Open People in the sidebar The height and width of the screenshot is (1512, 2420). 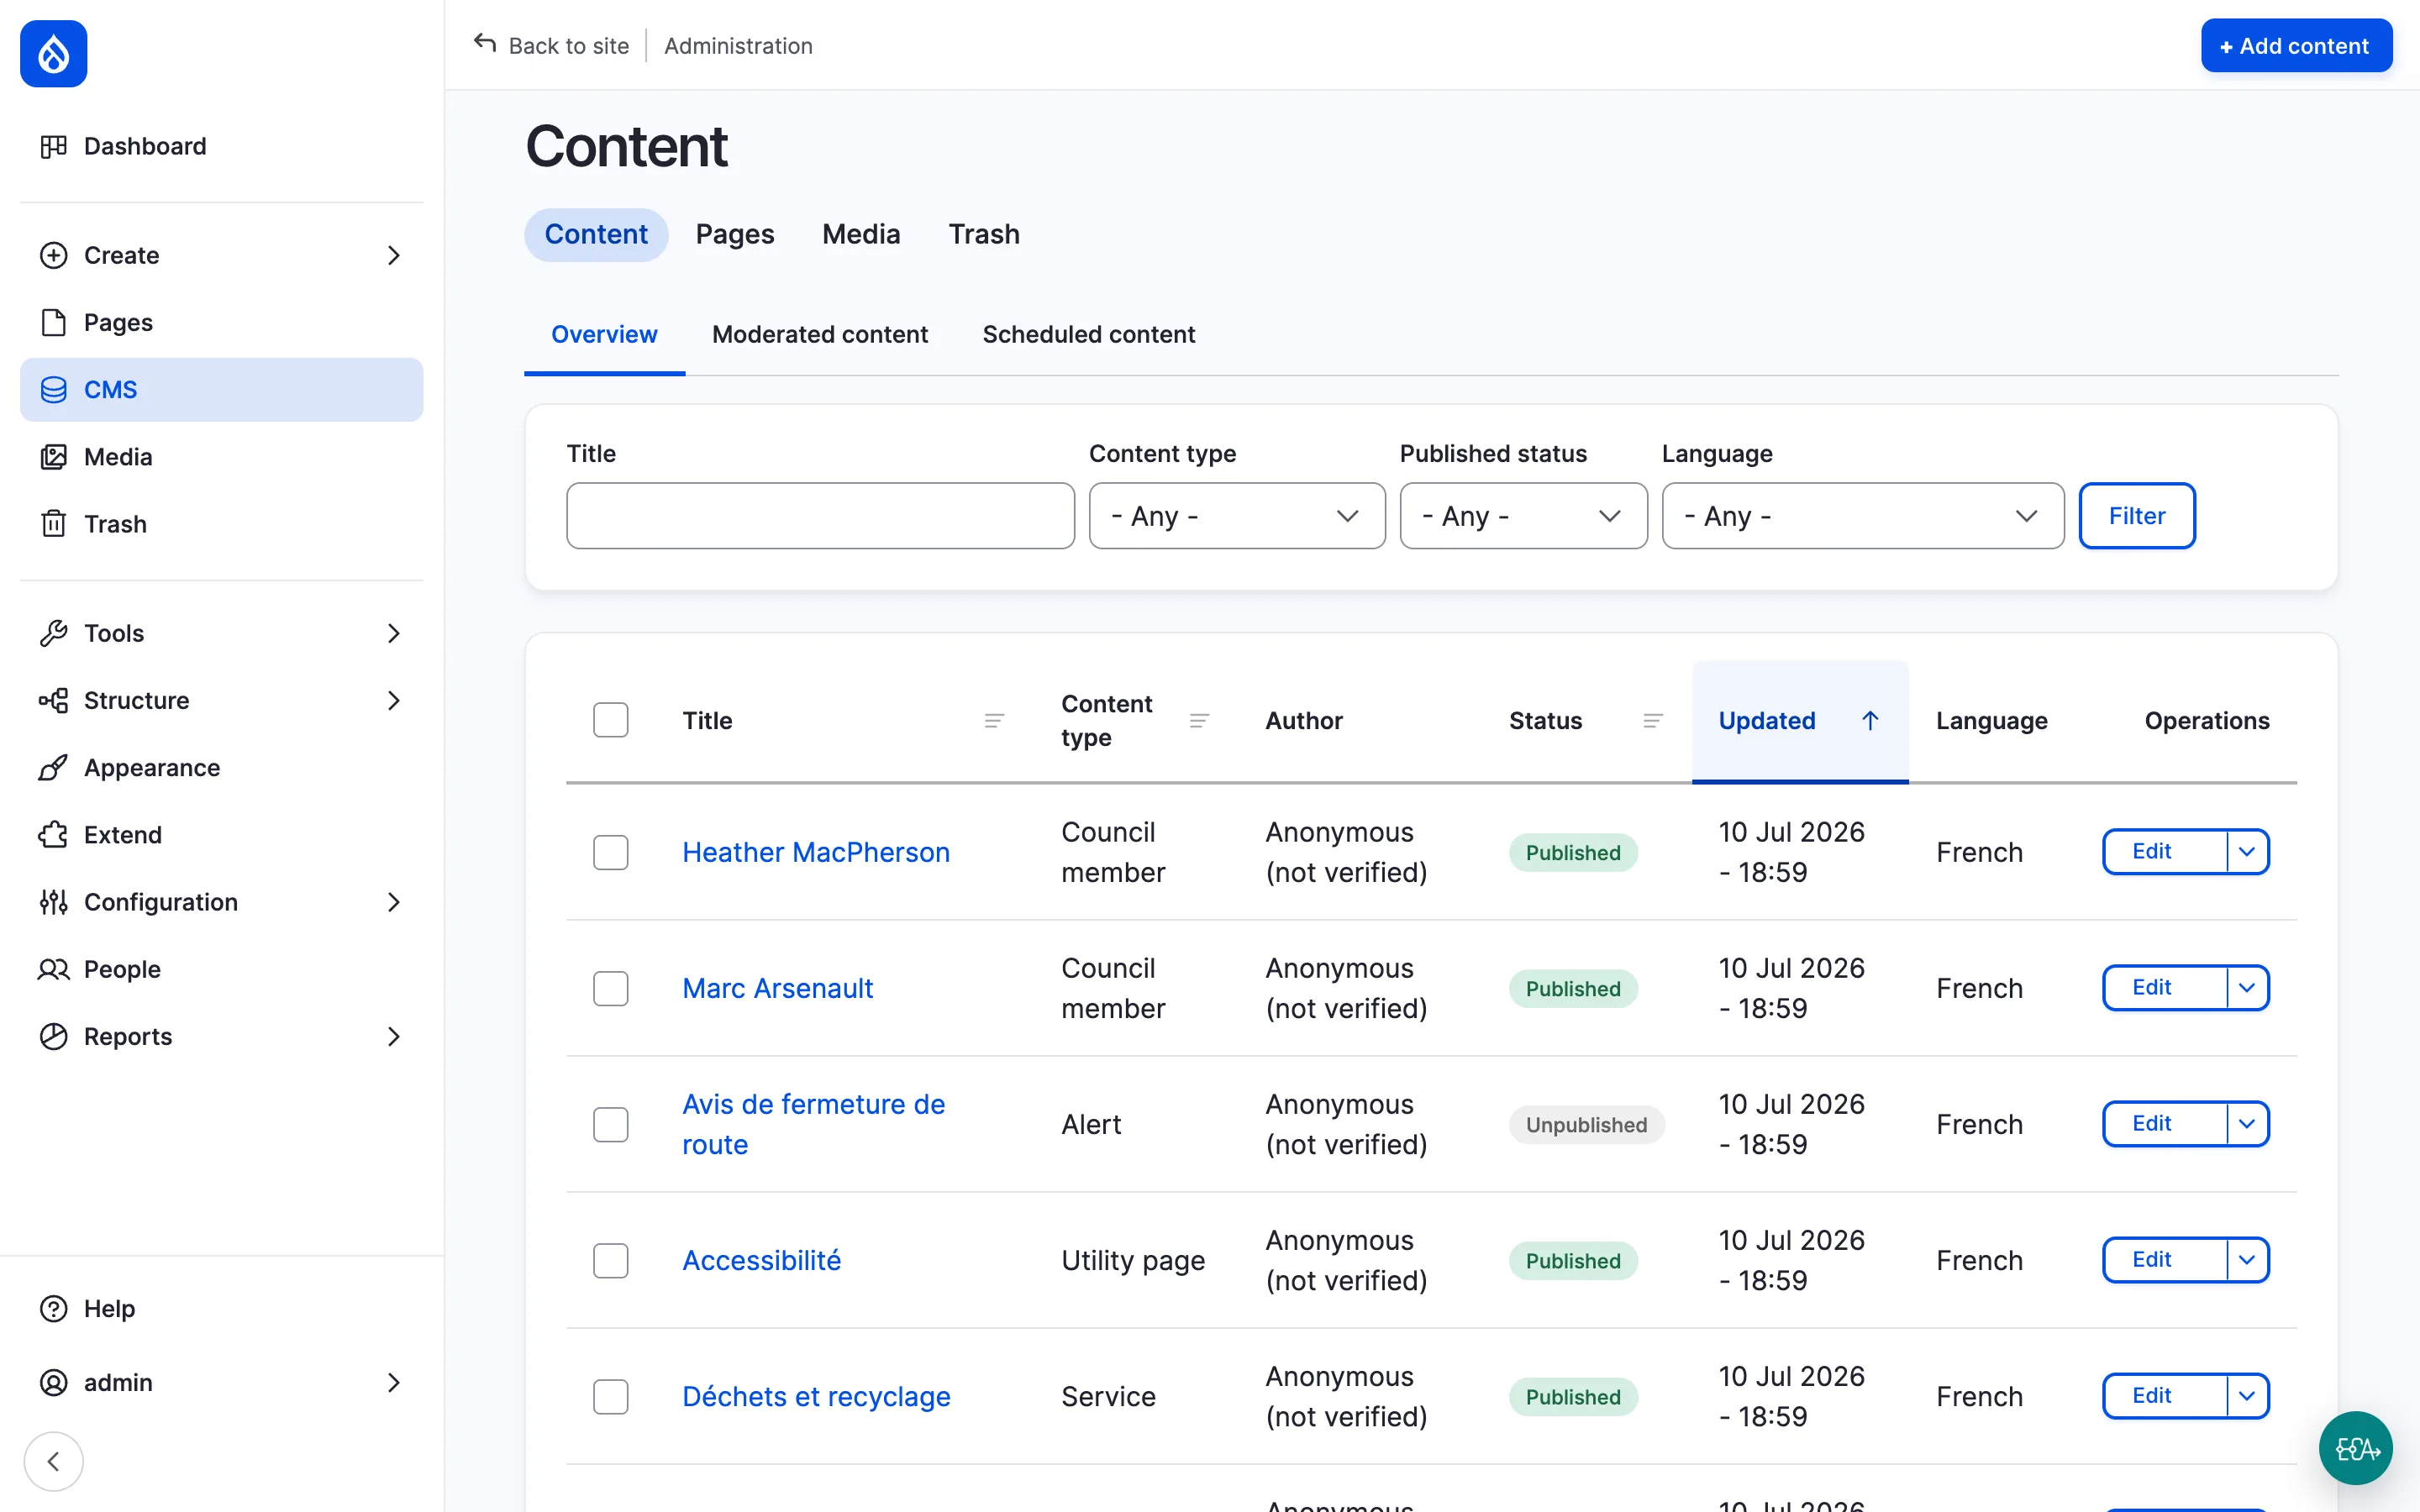pos(222,969)
